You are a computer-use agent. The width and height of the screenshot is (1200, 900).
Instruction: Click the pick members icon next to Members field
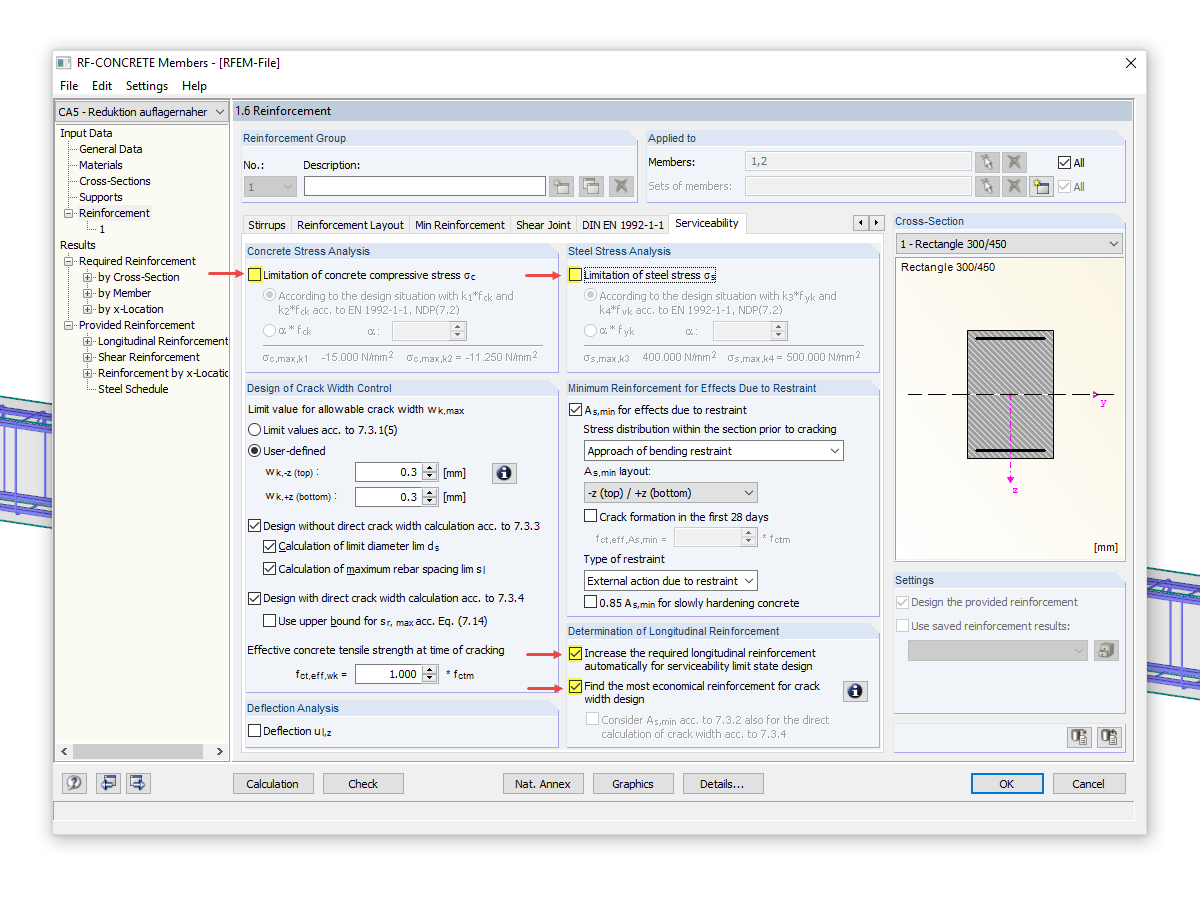coord(987,162)
